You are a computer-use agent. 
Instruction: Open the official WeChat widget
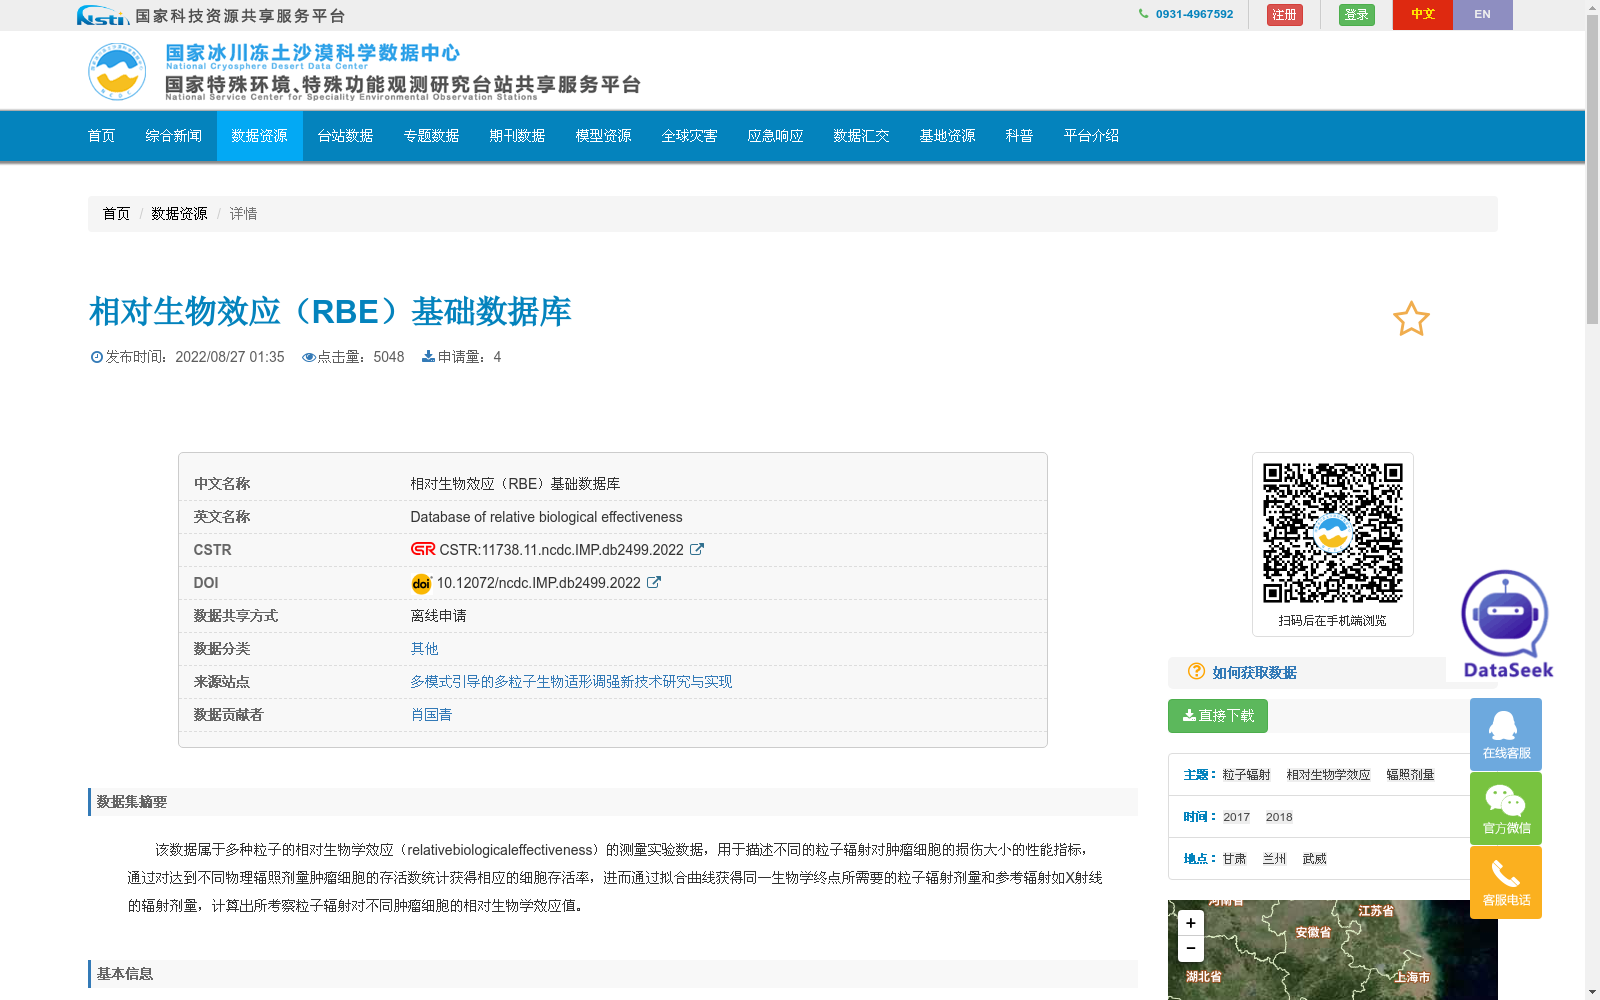coord(1506,808)
